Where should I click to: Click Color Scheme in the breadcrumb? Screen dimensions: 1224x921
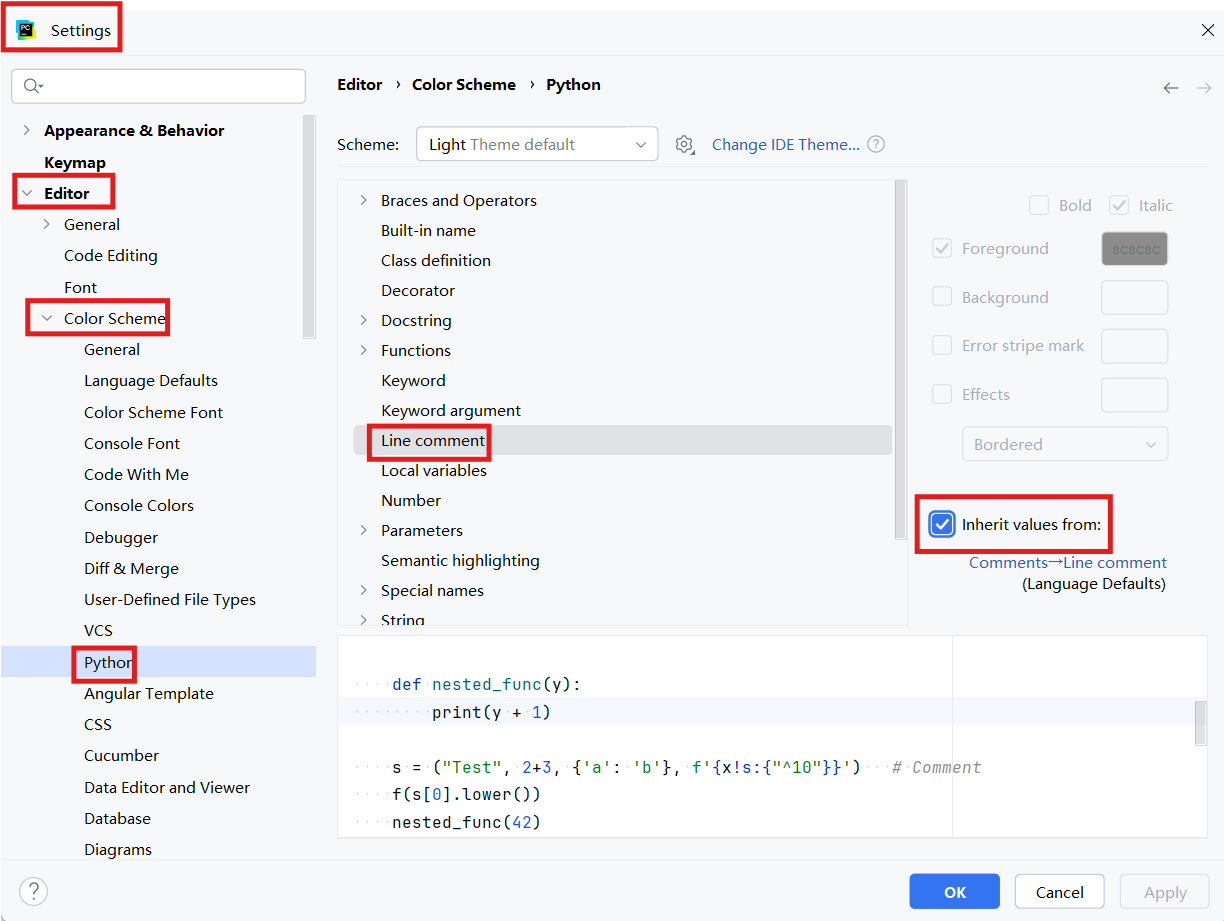[x=464, y=84]
